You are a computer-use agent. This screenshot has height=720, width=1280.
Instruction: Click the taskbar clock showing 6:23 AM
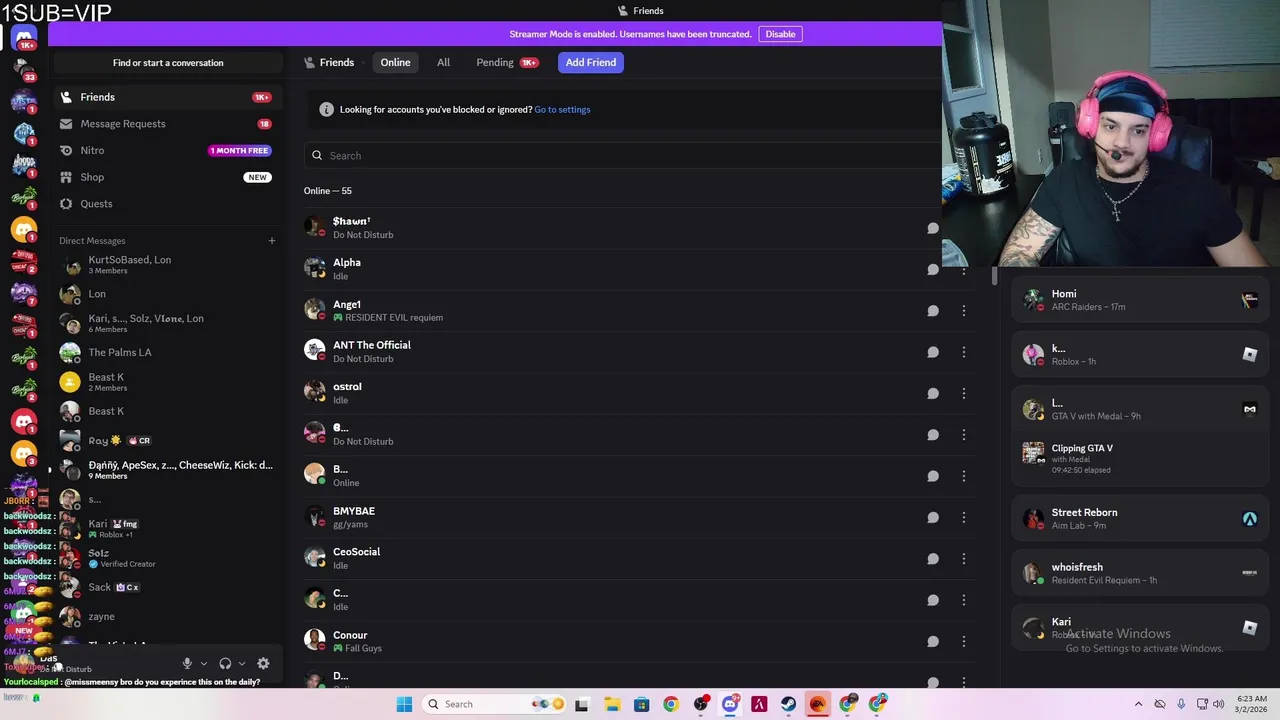pos(1252,704)
